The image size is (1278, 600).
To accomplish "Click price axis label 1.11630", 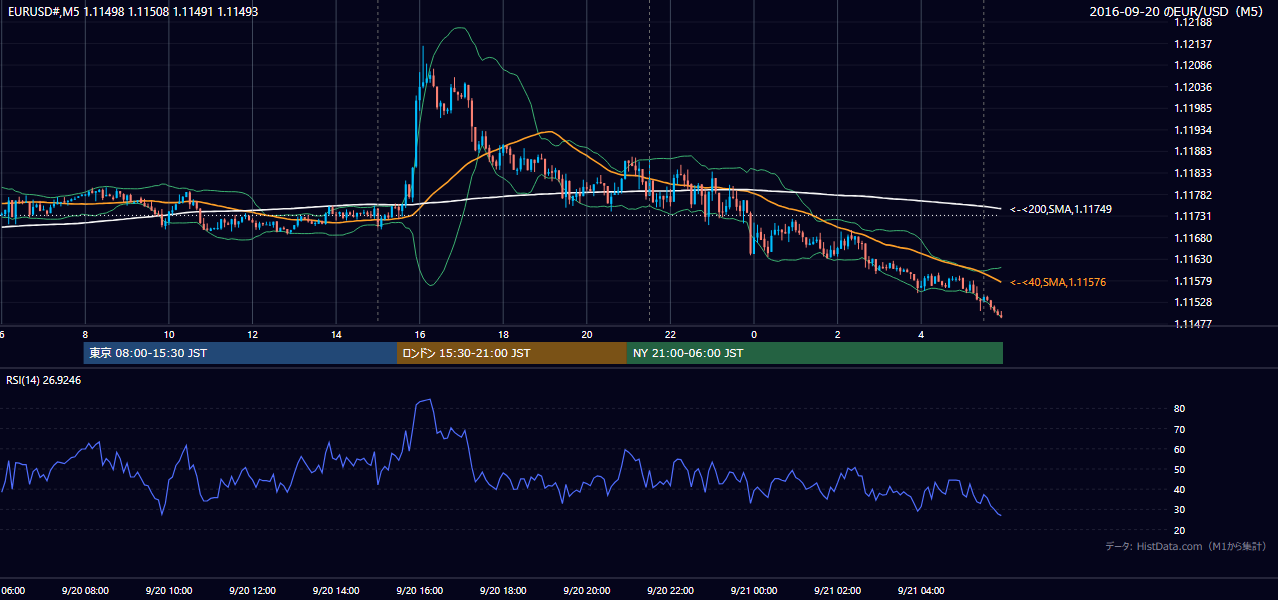I will [x=1195, y=260].
